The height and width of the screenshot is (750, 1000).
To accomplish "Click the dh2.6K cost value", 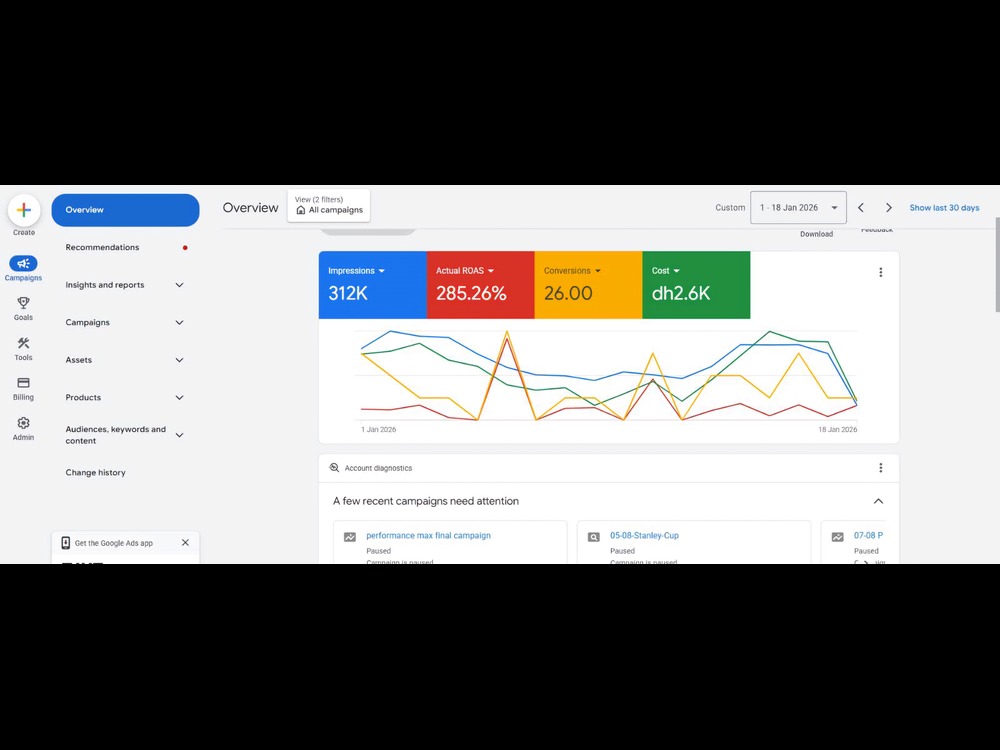I will pos(680,293).
